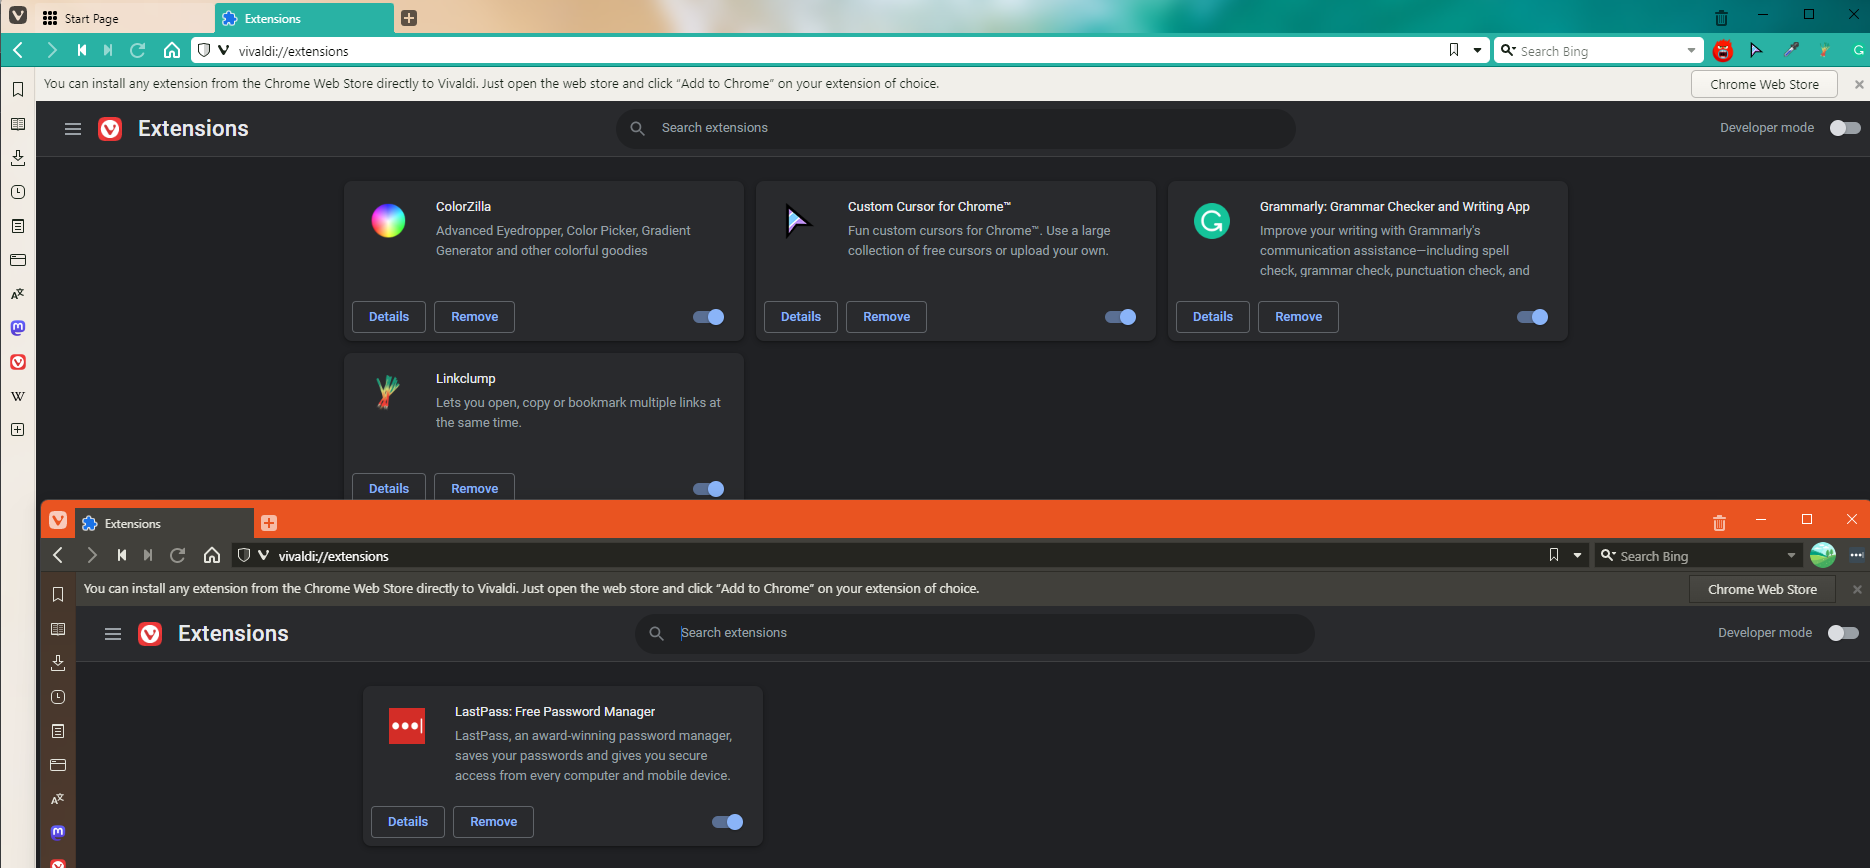Screen dimensions: 1870x868
Task: Click rewind button in back window toolbar
Action: pyautogui.click(x=82, y=50)
